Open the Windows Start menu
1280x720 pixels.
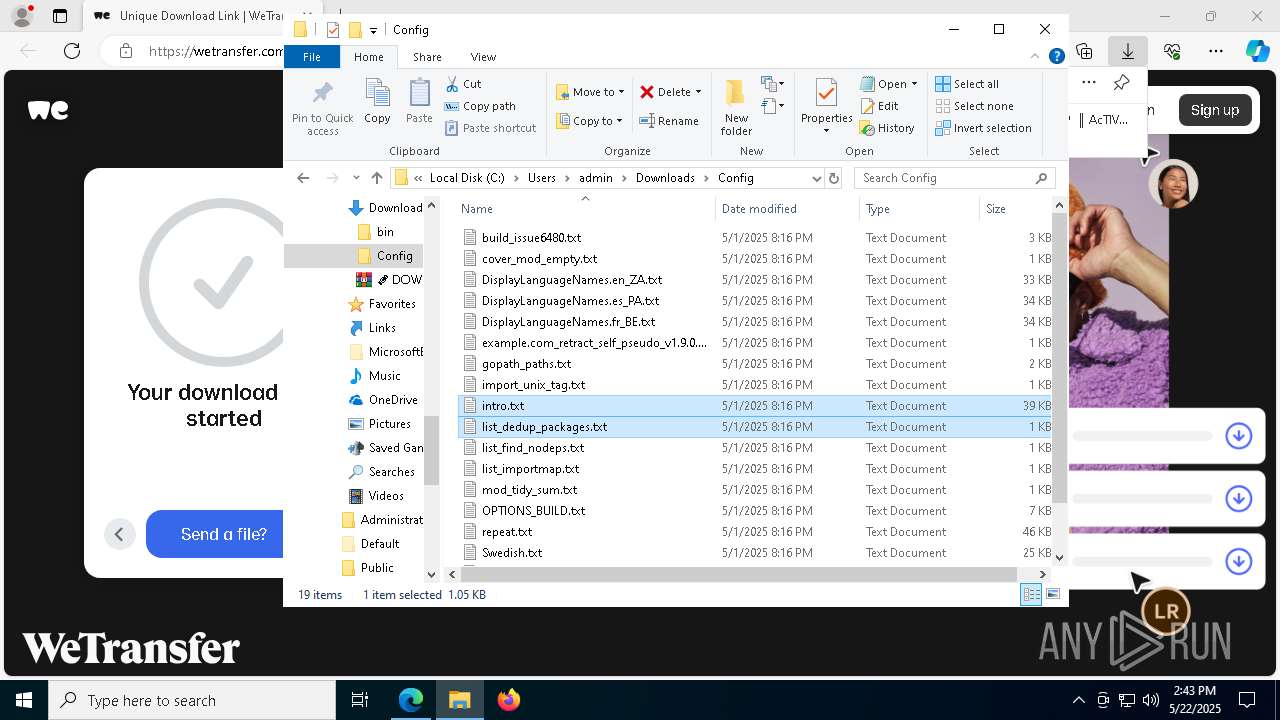click(24, 700)
